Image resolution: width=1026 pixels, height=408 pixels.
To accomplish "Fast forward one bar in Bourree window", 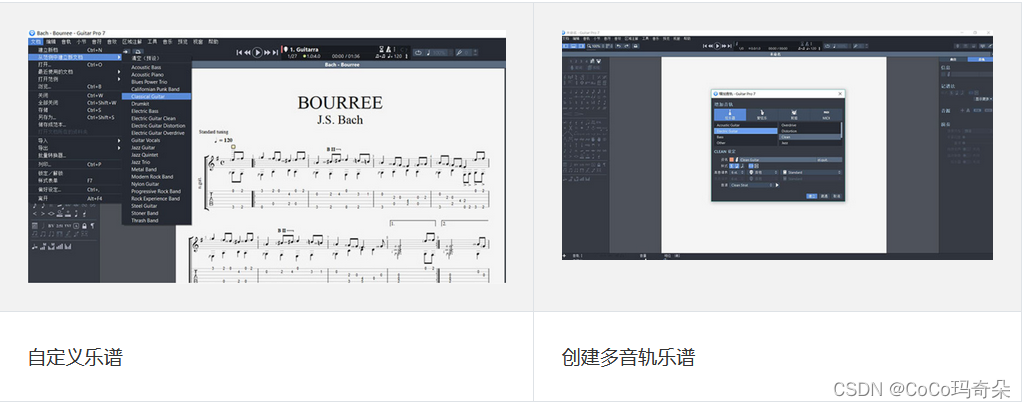I will click(x=267, y=52).
